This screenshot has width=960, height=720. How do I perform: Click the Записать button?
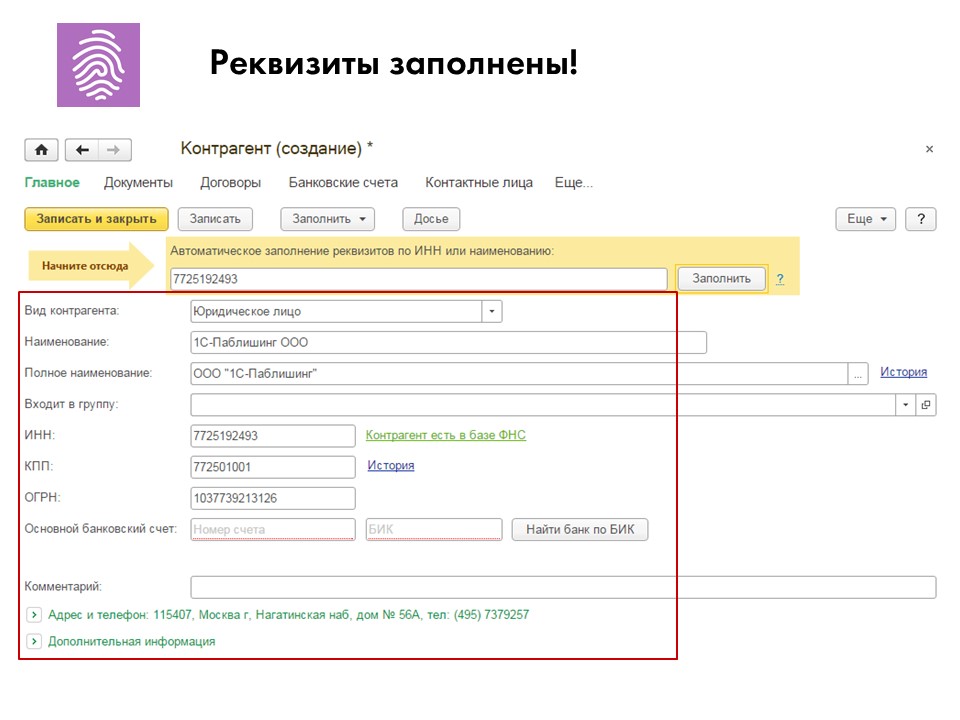[x=215, y=219]
